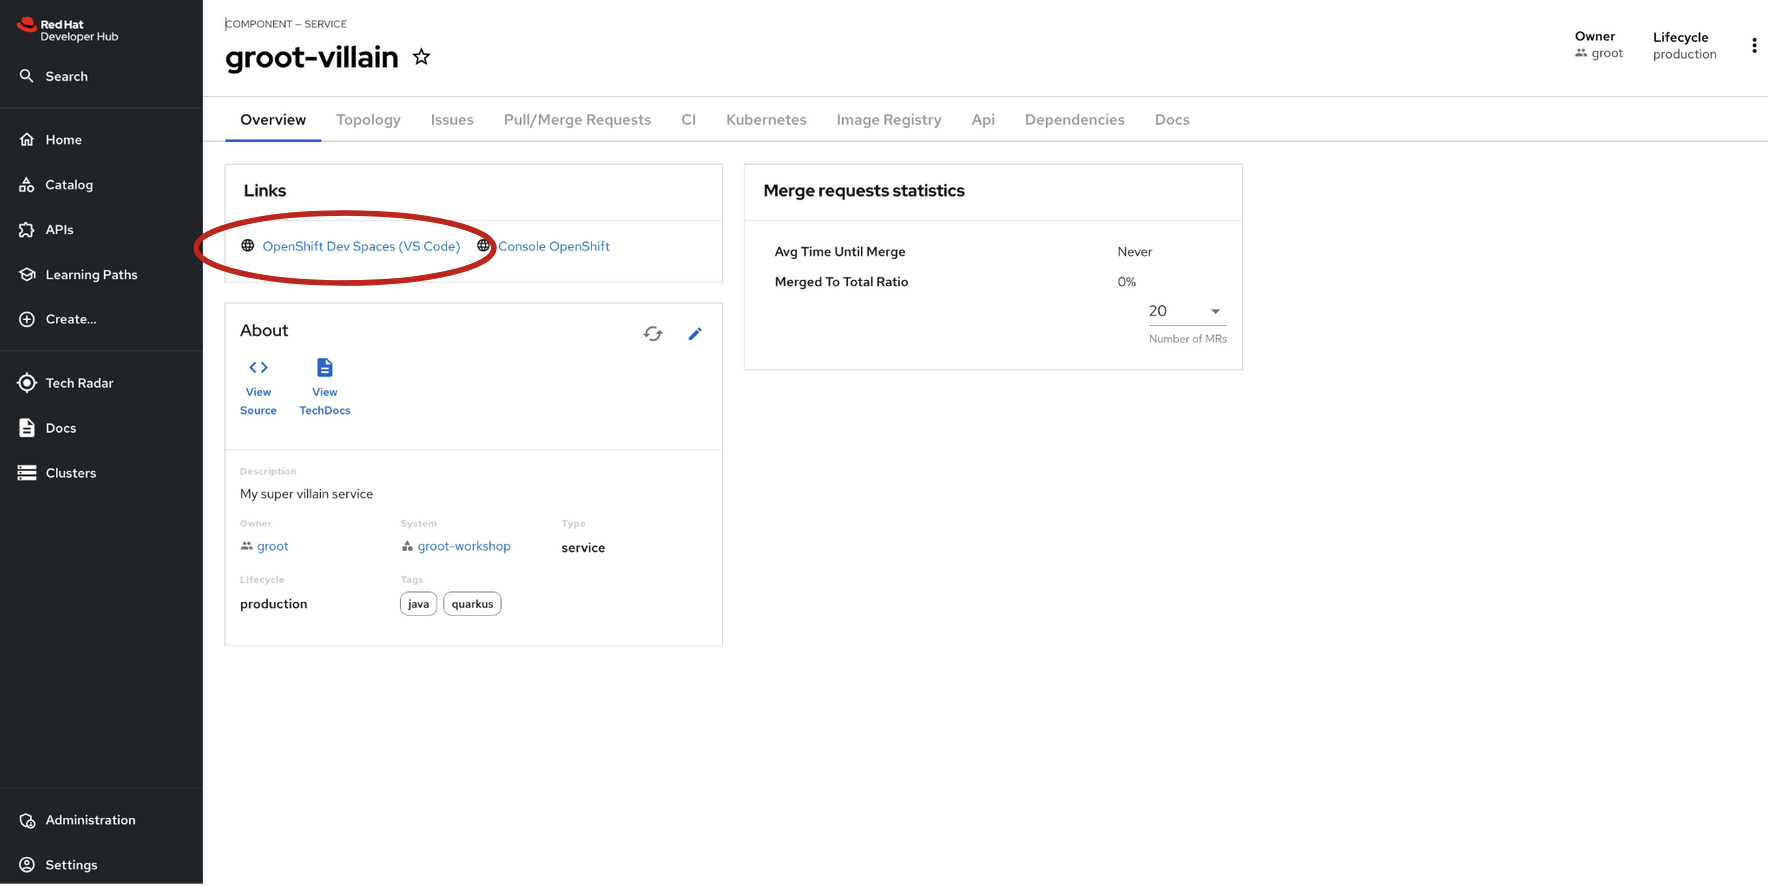The image size is (1768, 886).
Task: Open Administration in the sidebar
Action: click(77, 820)
